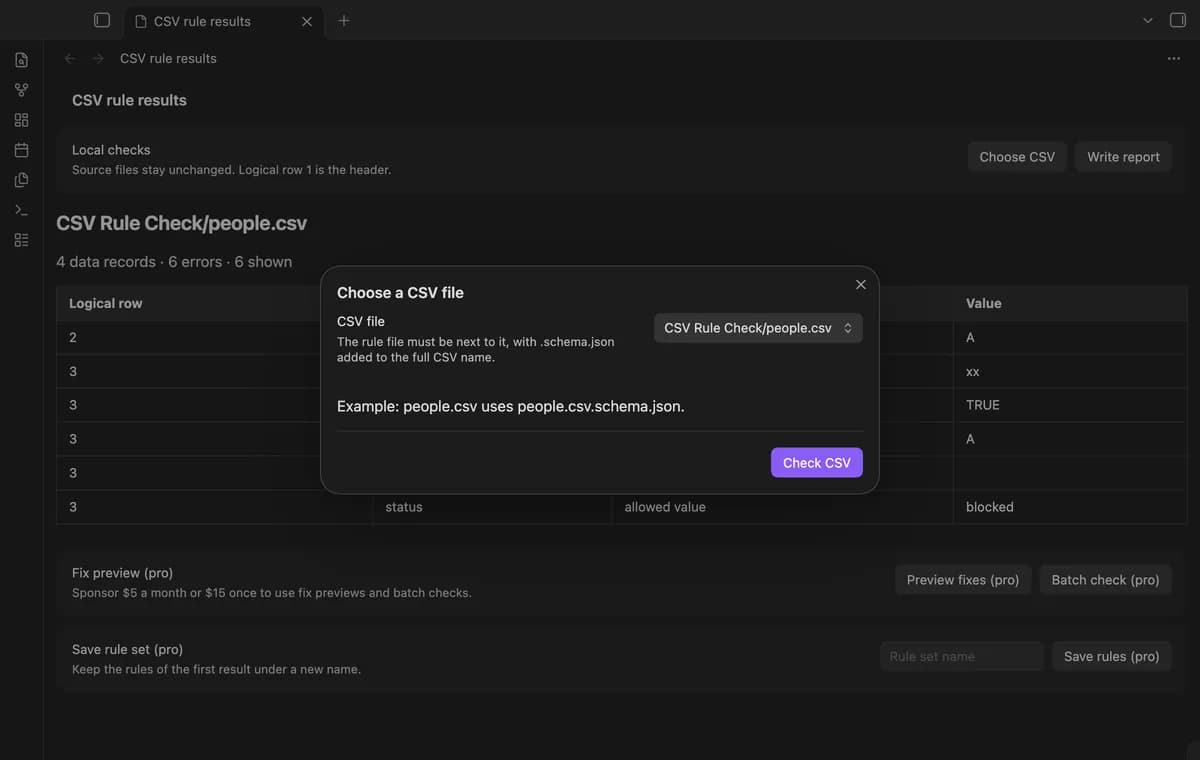Focus the Rule set name input field

(x=962, y=656)
